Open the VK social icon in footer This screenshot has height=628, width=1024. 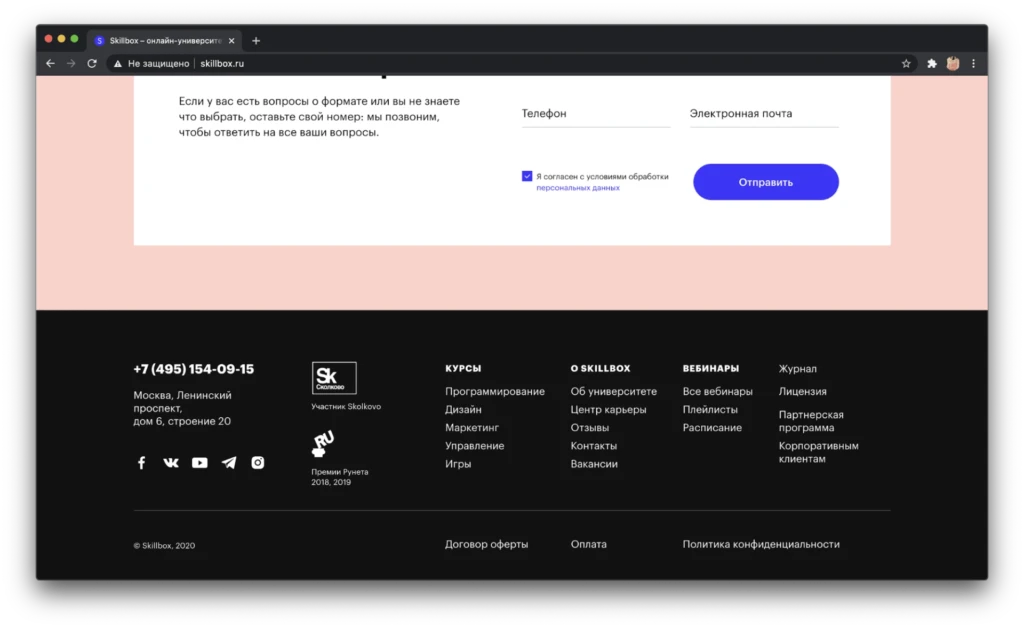point(170,463)
